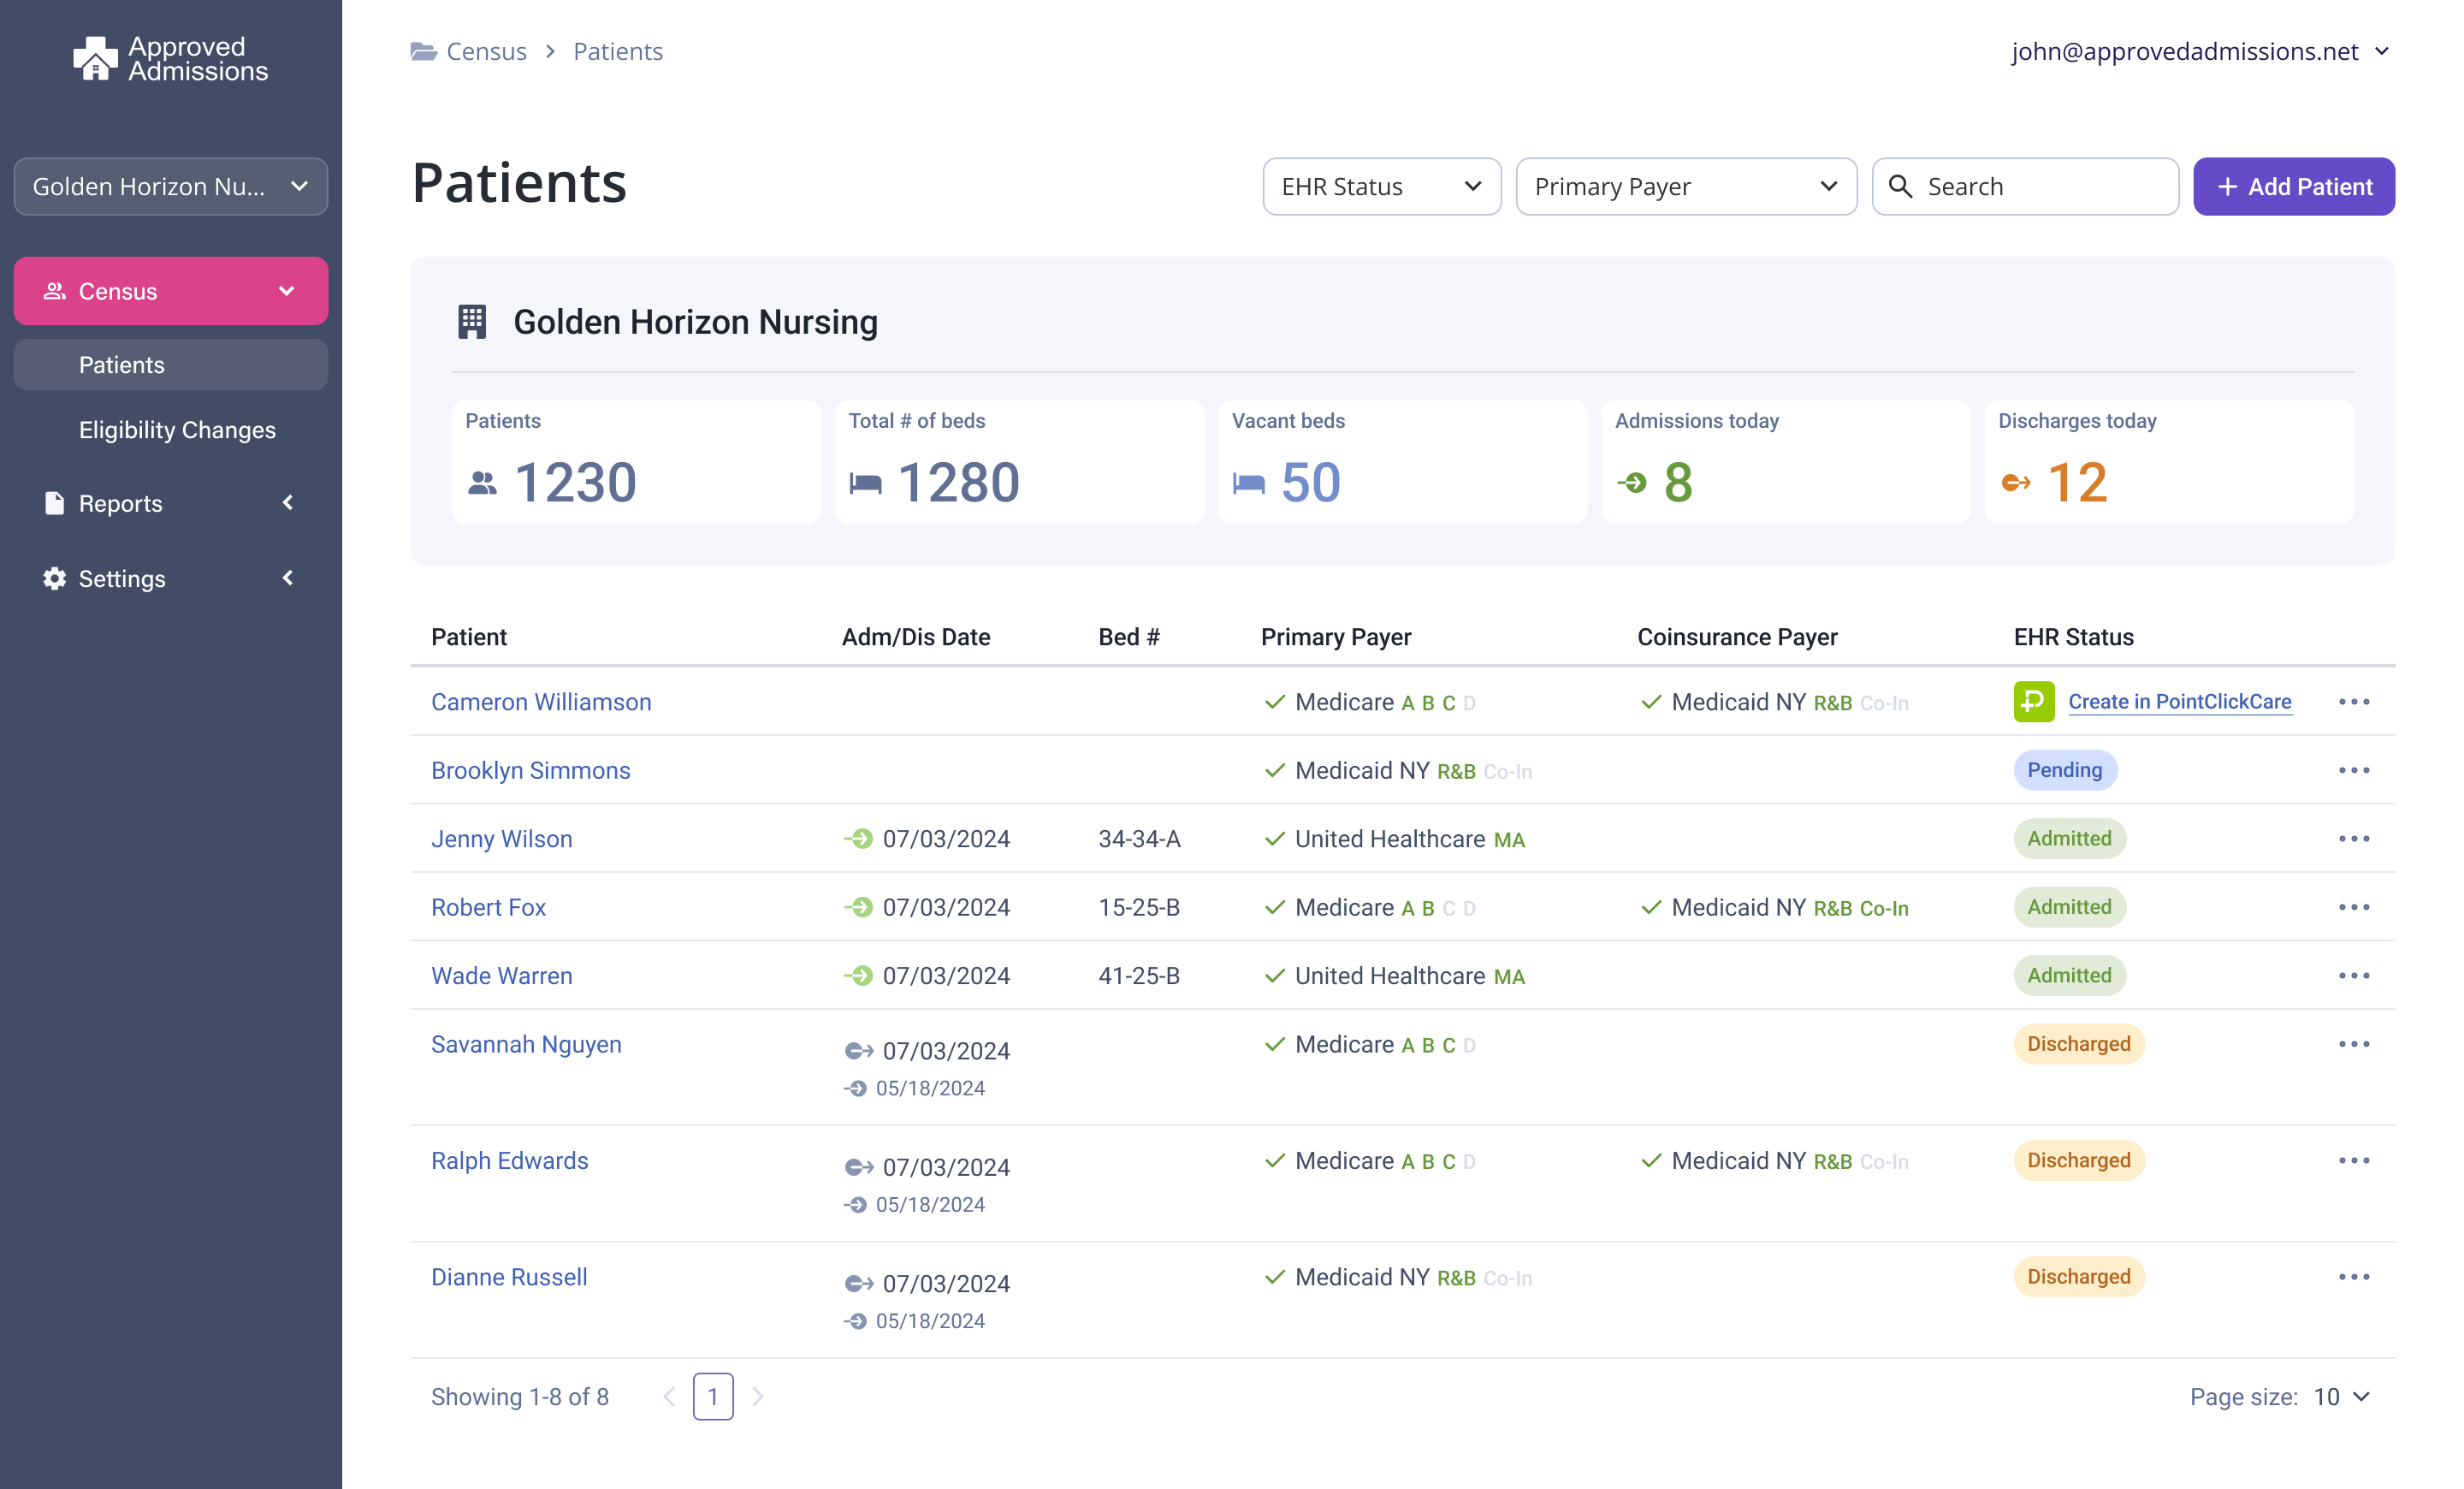Expand the Settings sidebar section
The width and height of the screenshot is (2464, 1489).
171,578
